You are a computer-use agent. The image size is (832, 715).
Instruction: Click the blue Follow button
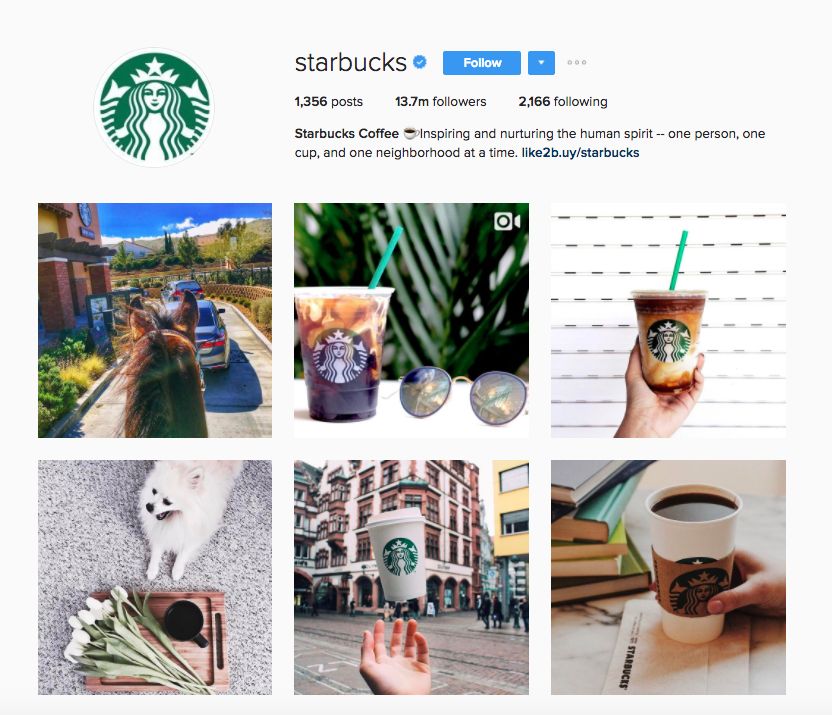point(482,63)
